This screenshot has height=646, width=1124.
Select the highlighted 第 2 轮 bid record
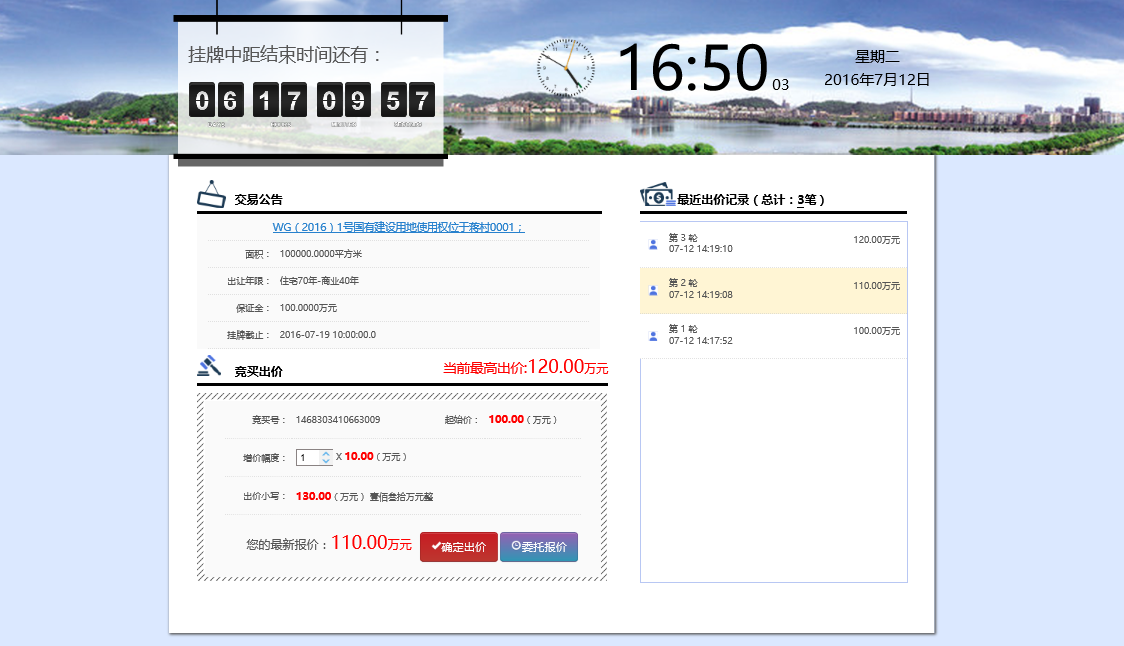point(773,290)
